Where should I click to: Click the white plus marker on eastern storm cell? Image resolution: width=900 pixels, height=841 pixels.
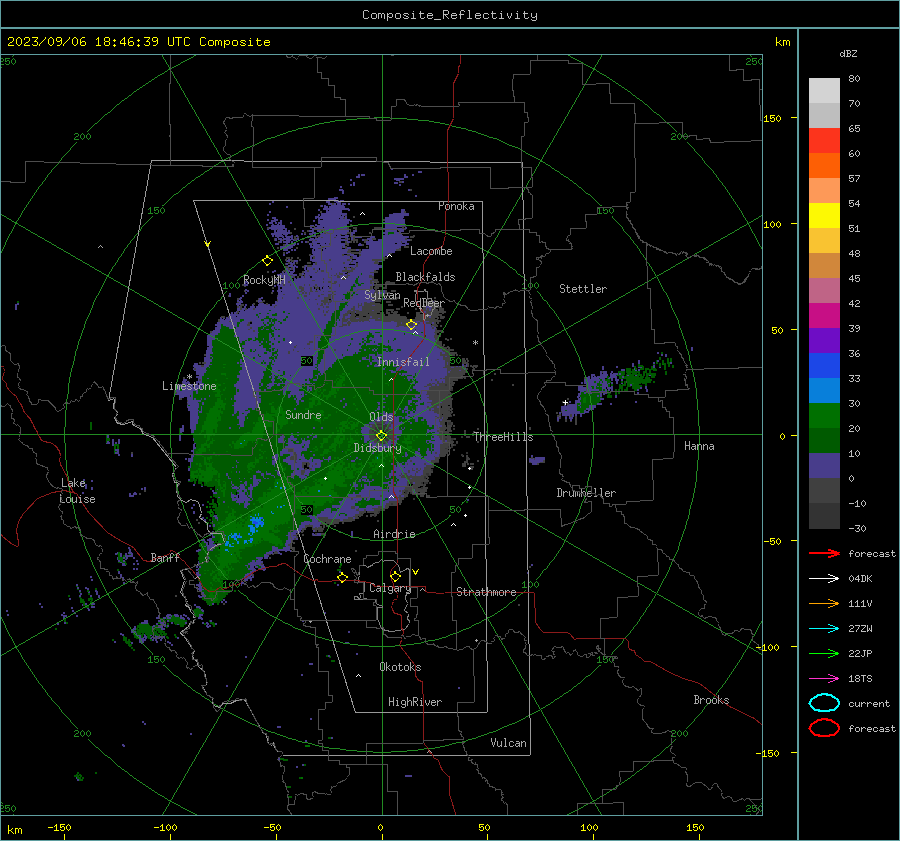[x=565, y=402]
